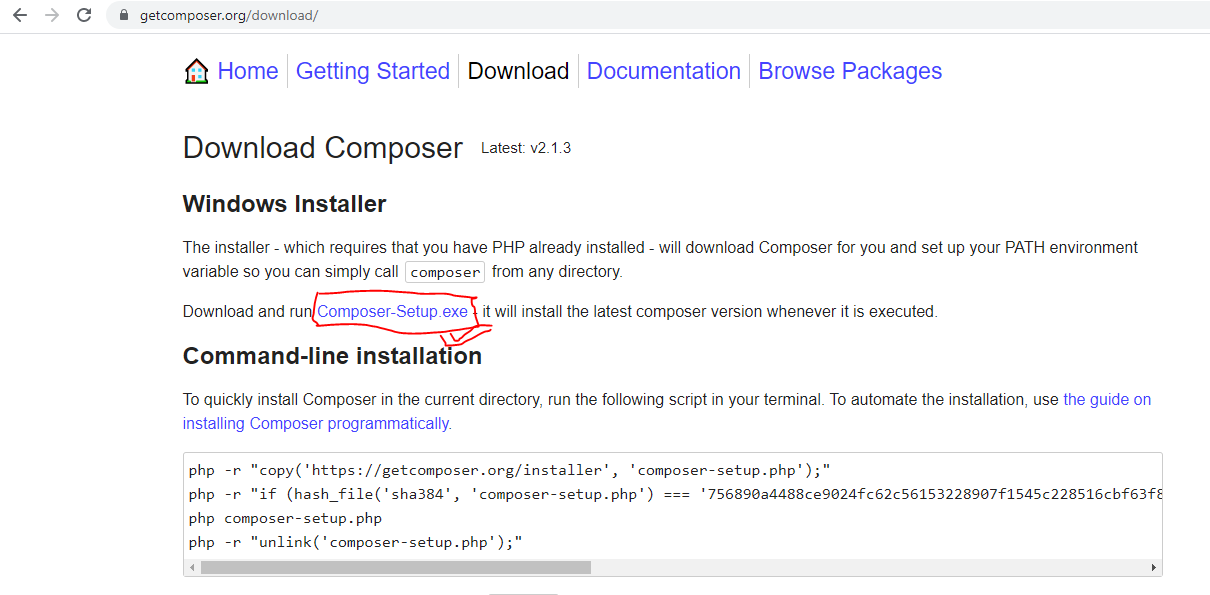1210x595 pixels.
Task: Open the Documentation link
Action: click(664, 71)
